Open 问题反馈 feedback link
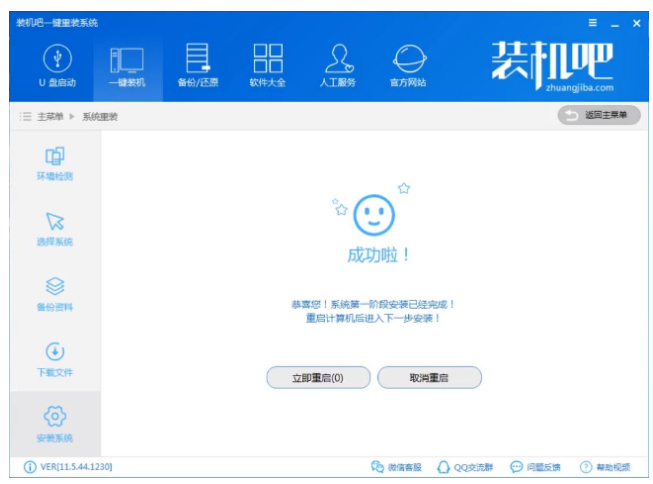 (536, 467)
